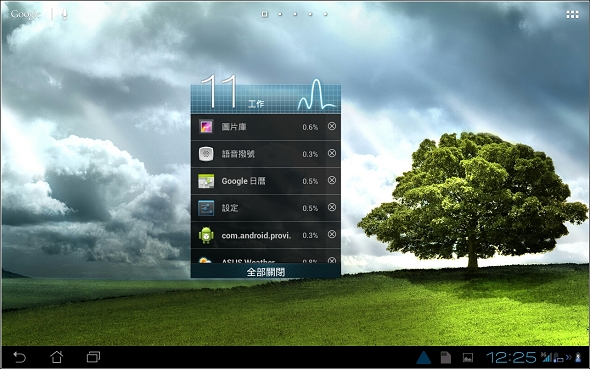Select the com.android.provi. task name
The height and width of the screenshot is (369, 590).
click(256, 235)
